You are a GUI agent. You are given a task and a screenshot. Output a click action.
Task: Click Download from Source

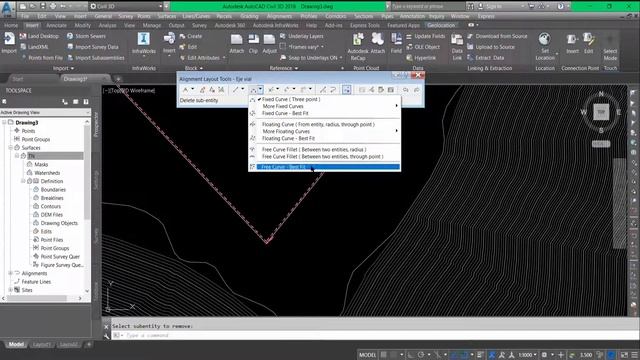pos(497,36)
